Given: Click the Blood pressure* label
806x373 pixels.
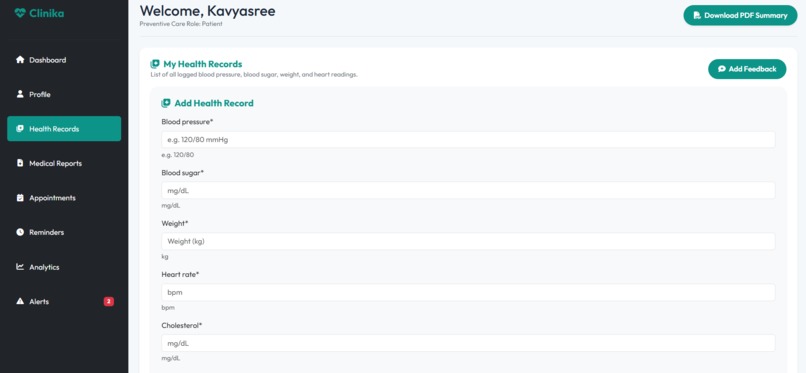Looking at the screenshot, I should pos(187,122).
